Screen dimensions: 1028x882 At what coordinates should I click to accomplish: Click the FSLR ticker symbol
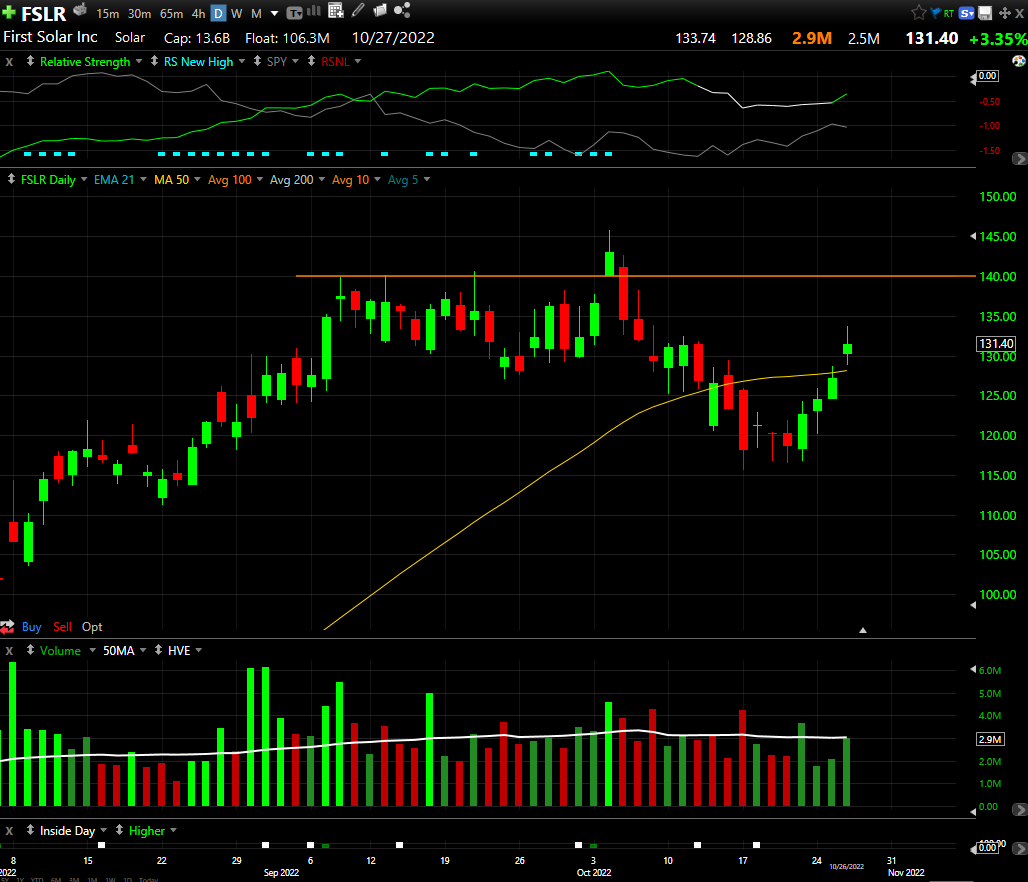[x=43, y=13]
